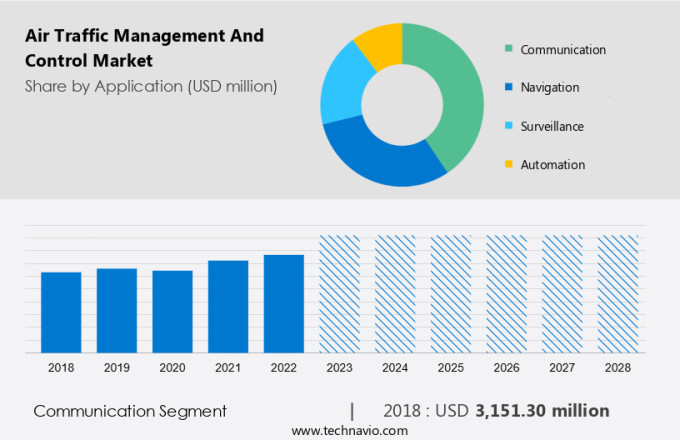Click the hatched 2028 forecast bar
This screenshot has width=680, height=440.
(x=617, y=294)
